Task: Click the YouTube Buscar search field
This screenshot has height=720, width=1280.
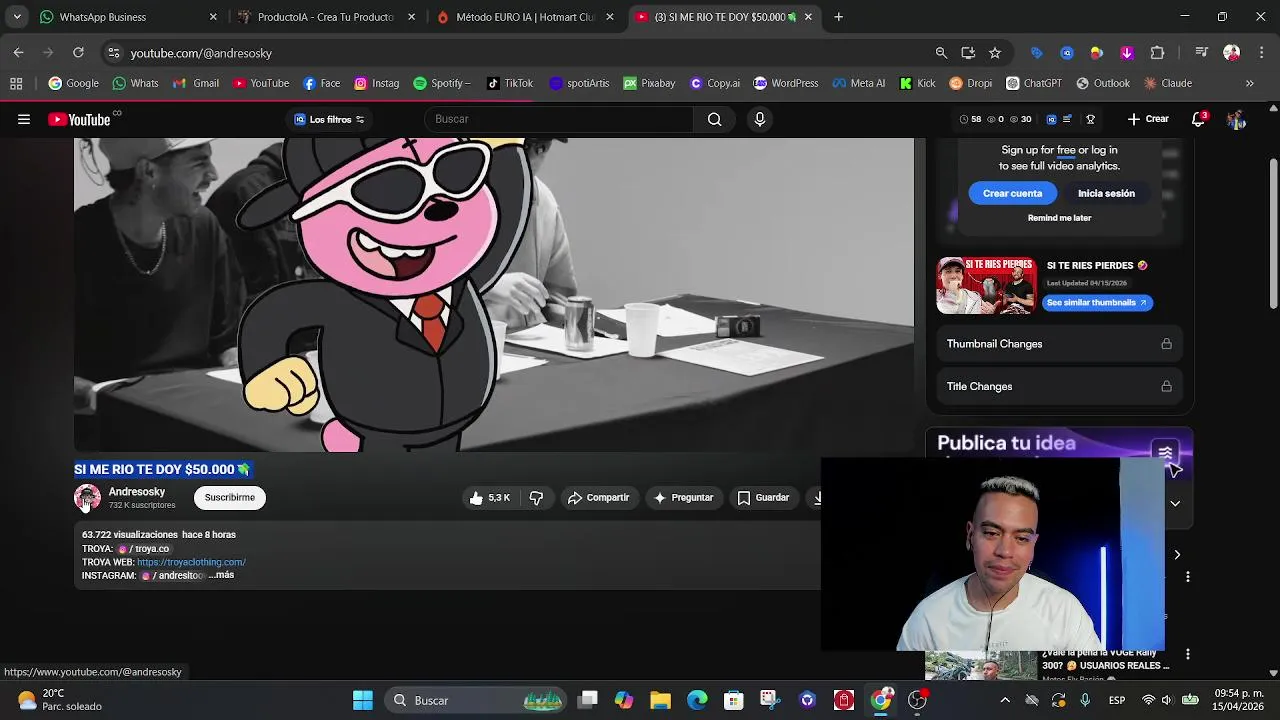Action: (x=559, y=119)
